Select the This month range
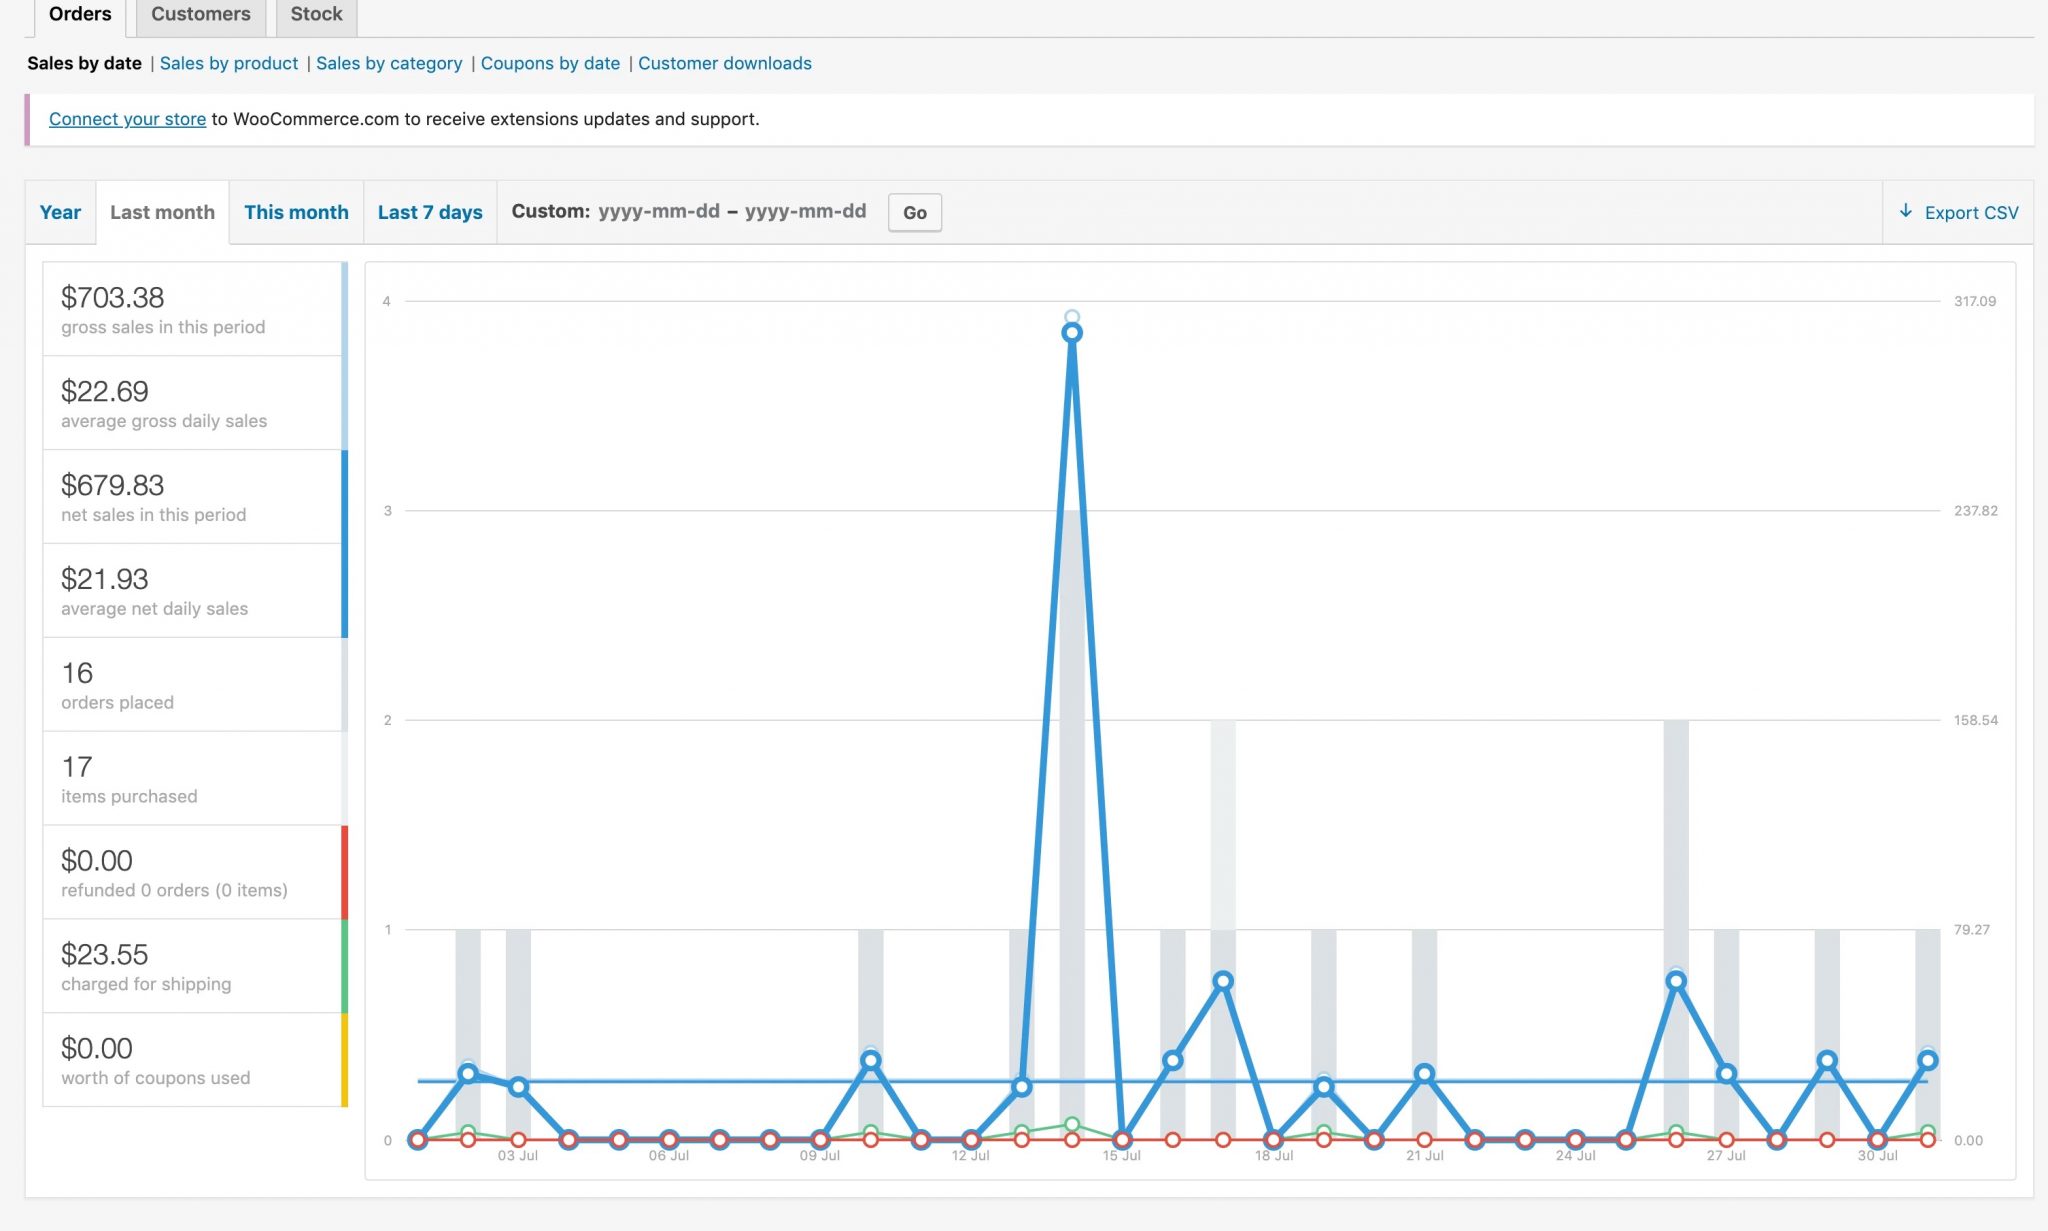The width and height of the screenshot is (2048, 1231). click(x=296, y=212)
